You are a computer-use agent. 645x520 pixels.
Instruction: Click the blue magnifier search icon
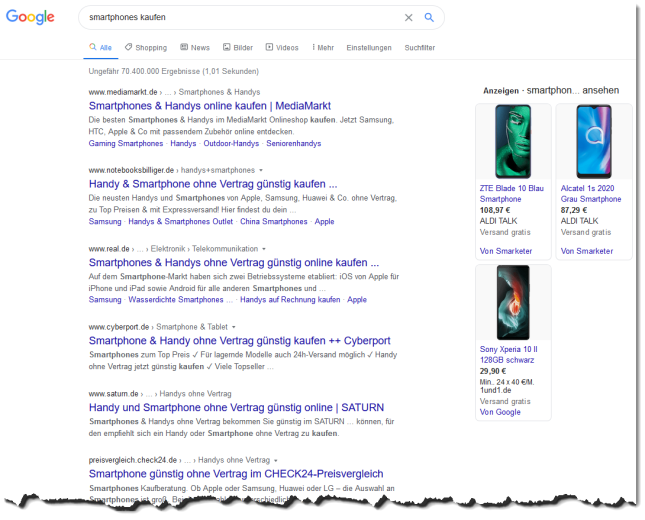click(429, 17)
